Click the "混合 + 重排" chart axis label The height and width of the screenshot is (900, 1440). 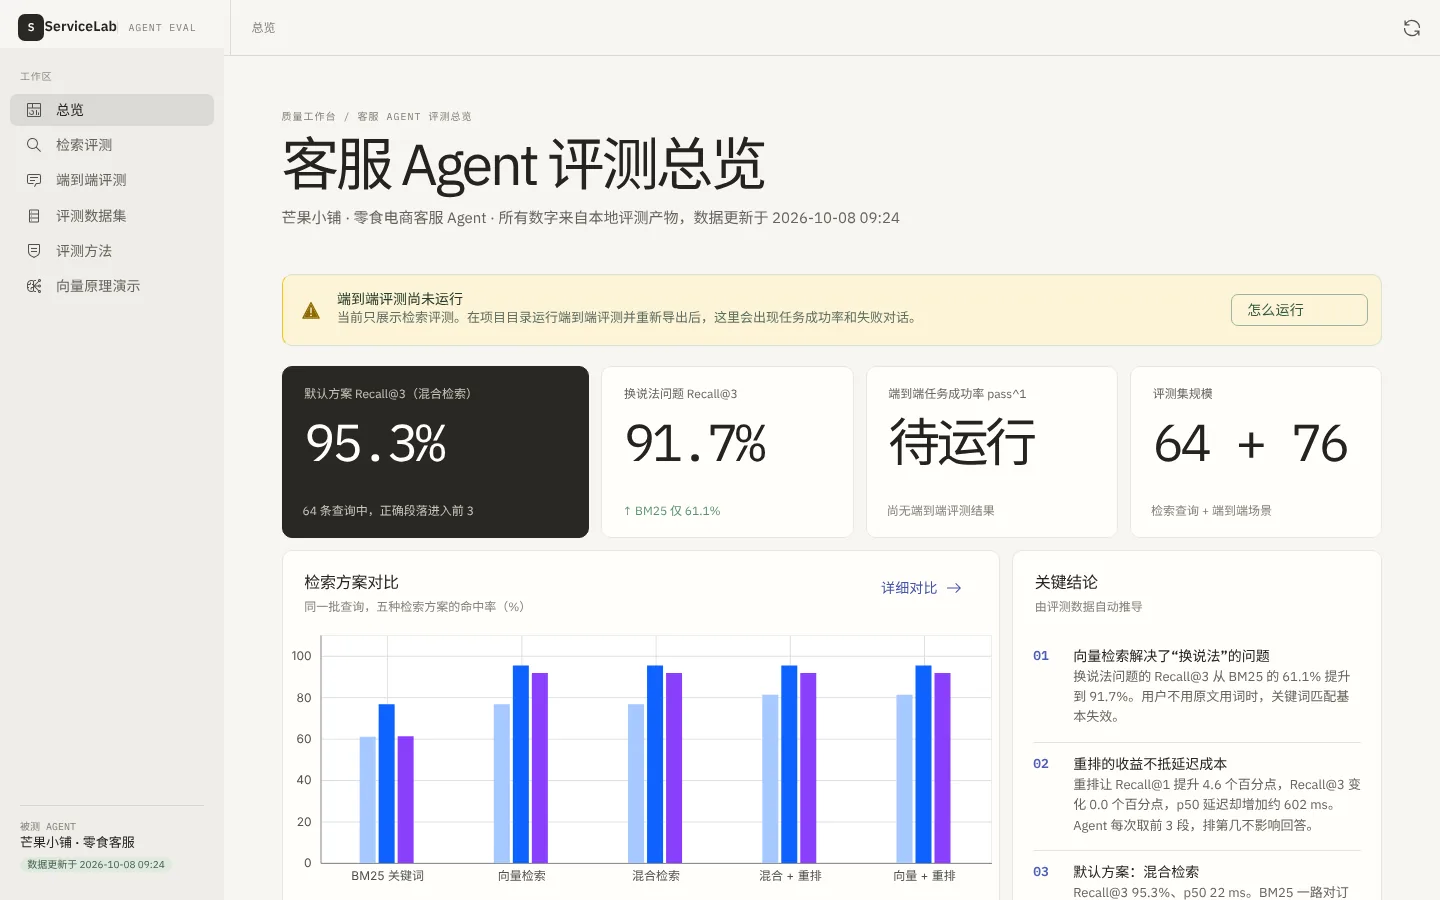[790, 876]
